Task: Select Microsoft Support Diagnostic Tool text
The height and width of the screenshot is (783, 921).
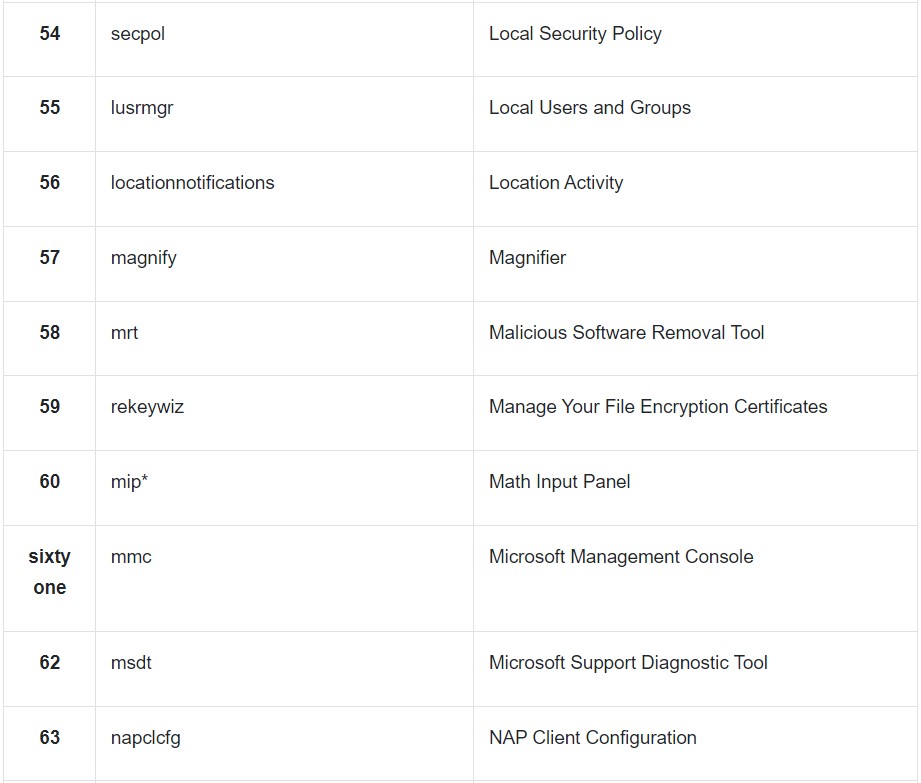Action: pos(628,663)
